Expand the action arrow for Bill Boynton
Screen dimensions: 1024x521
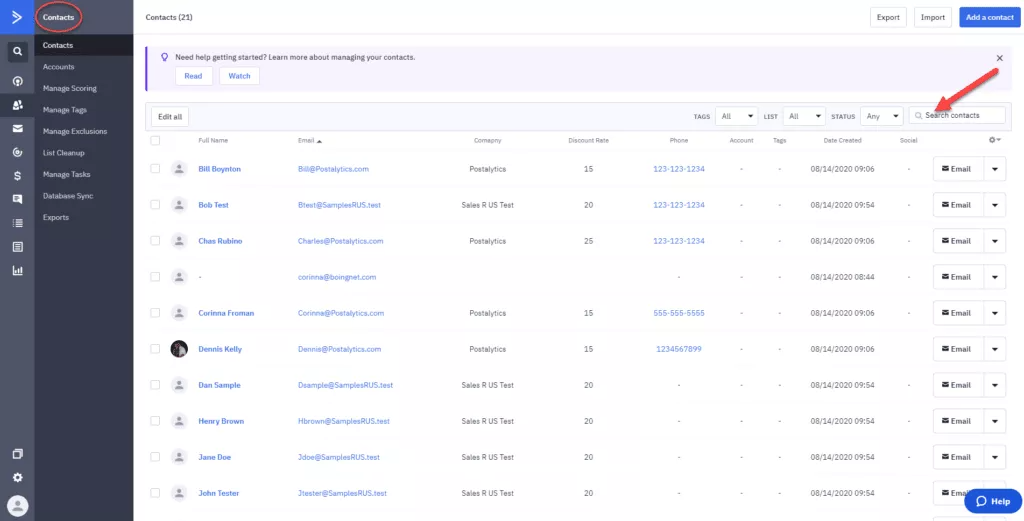coord(995,169)
